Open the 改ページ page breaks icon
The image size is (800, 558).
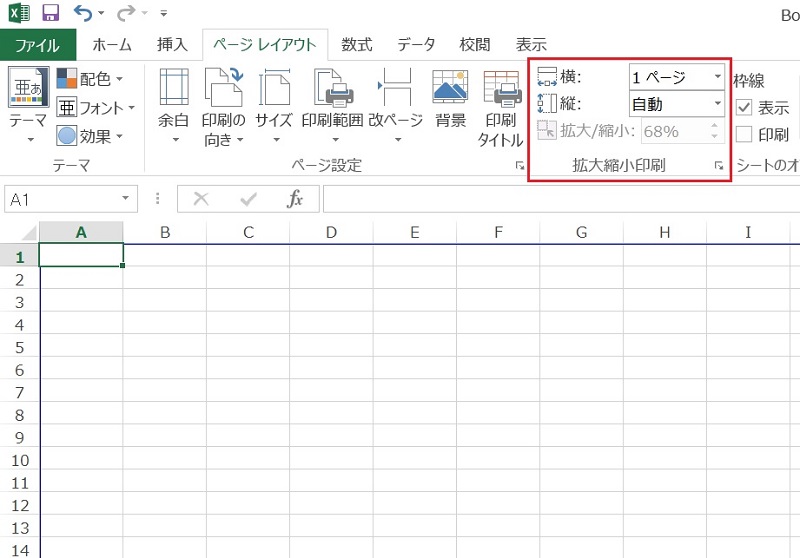(x=396, y=88)
